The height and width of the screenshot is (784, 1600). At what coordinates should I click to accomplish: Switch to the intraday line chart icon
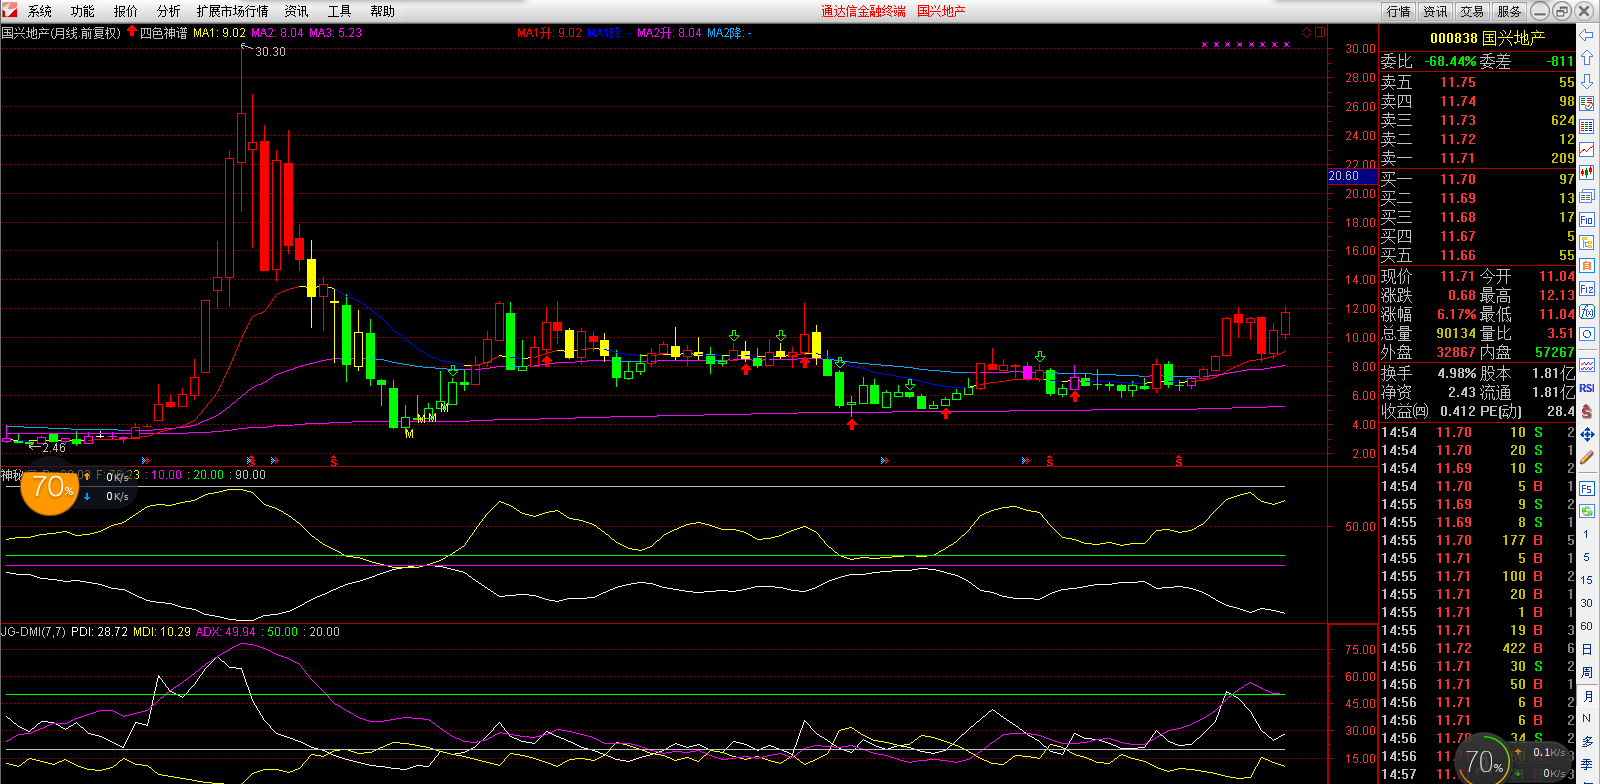click(x=1587, y=150)
